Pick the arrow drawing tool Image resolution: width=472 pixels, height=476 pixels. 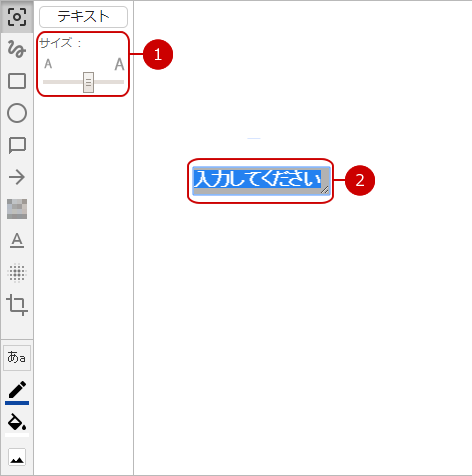pyautogui.click(x=17, y=177)
